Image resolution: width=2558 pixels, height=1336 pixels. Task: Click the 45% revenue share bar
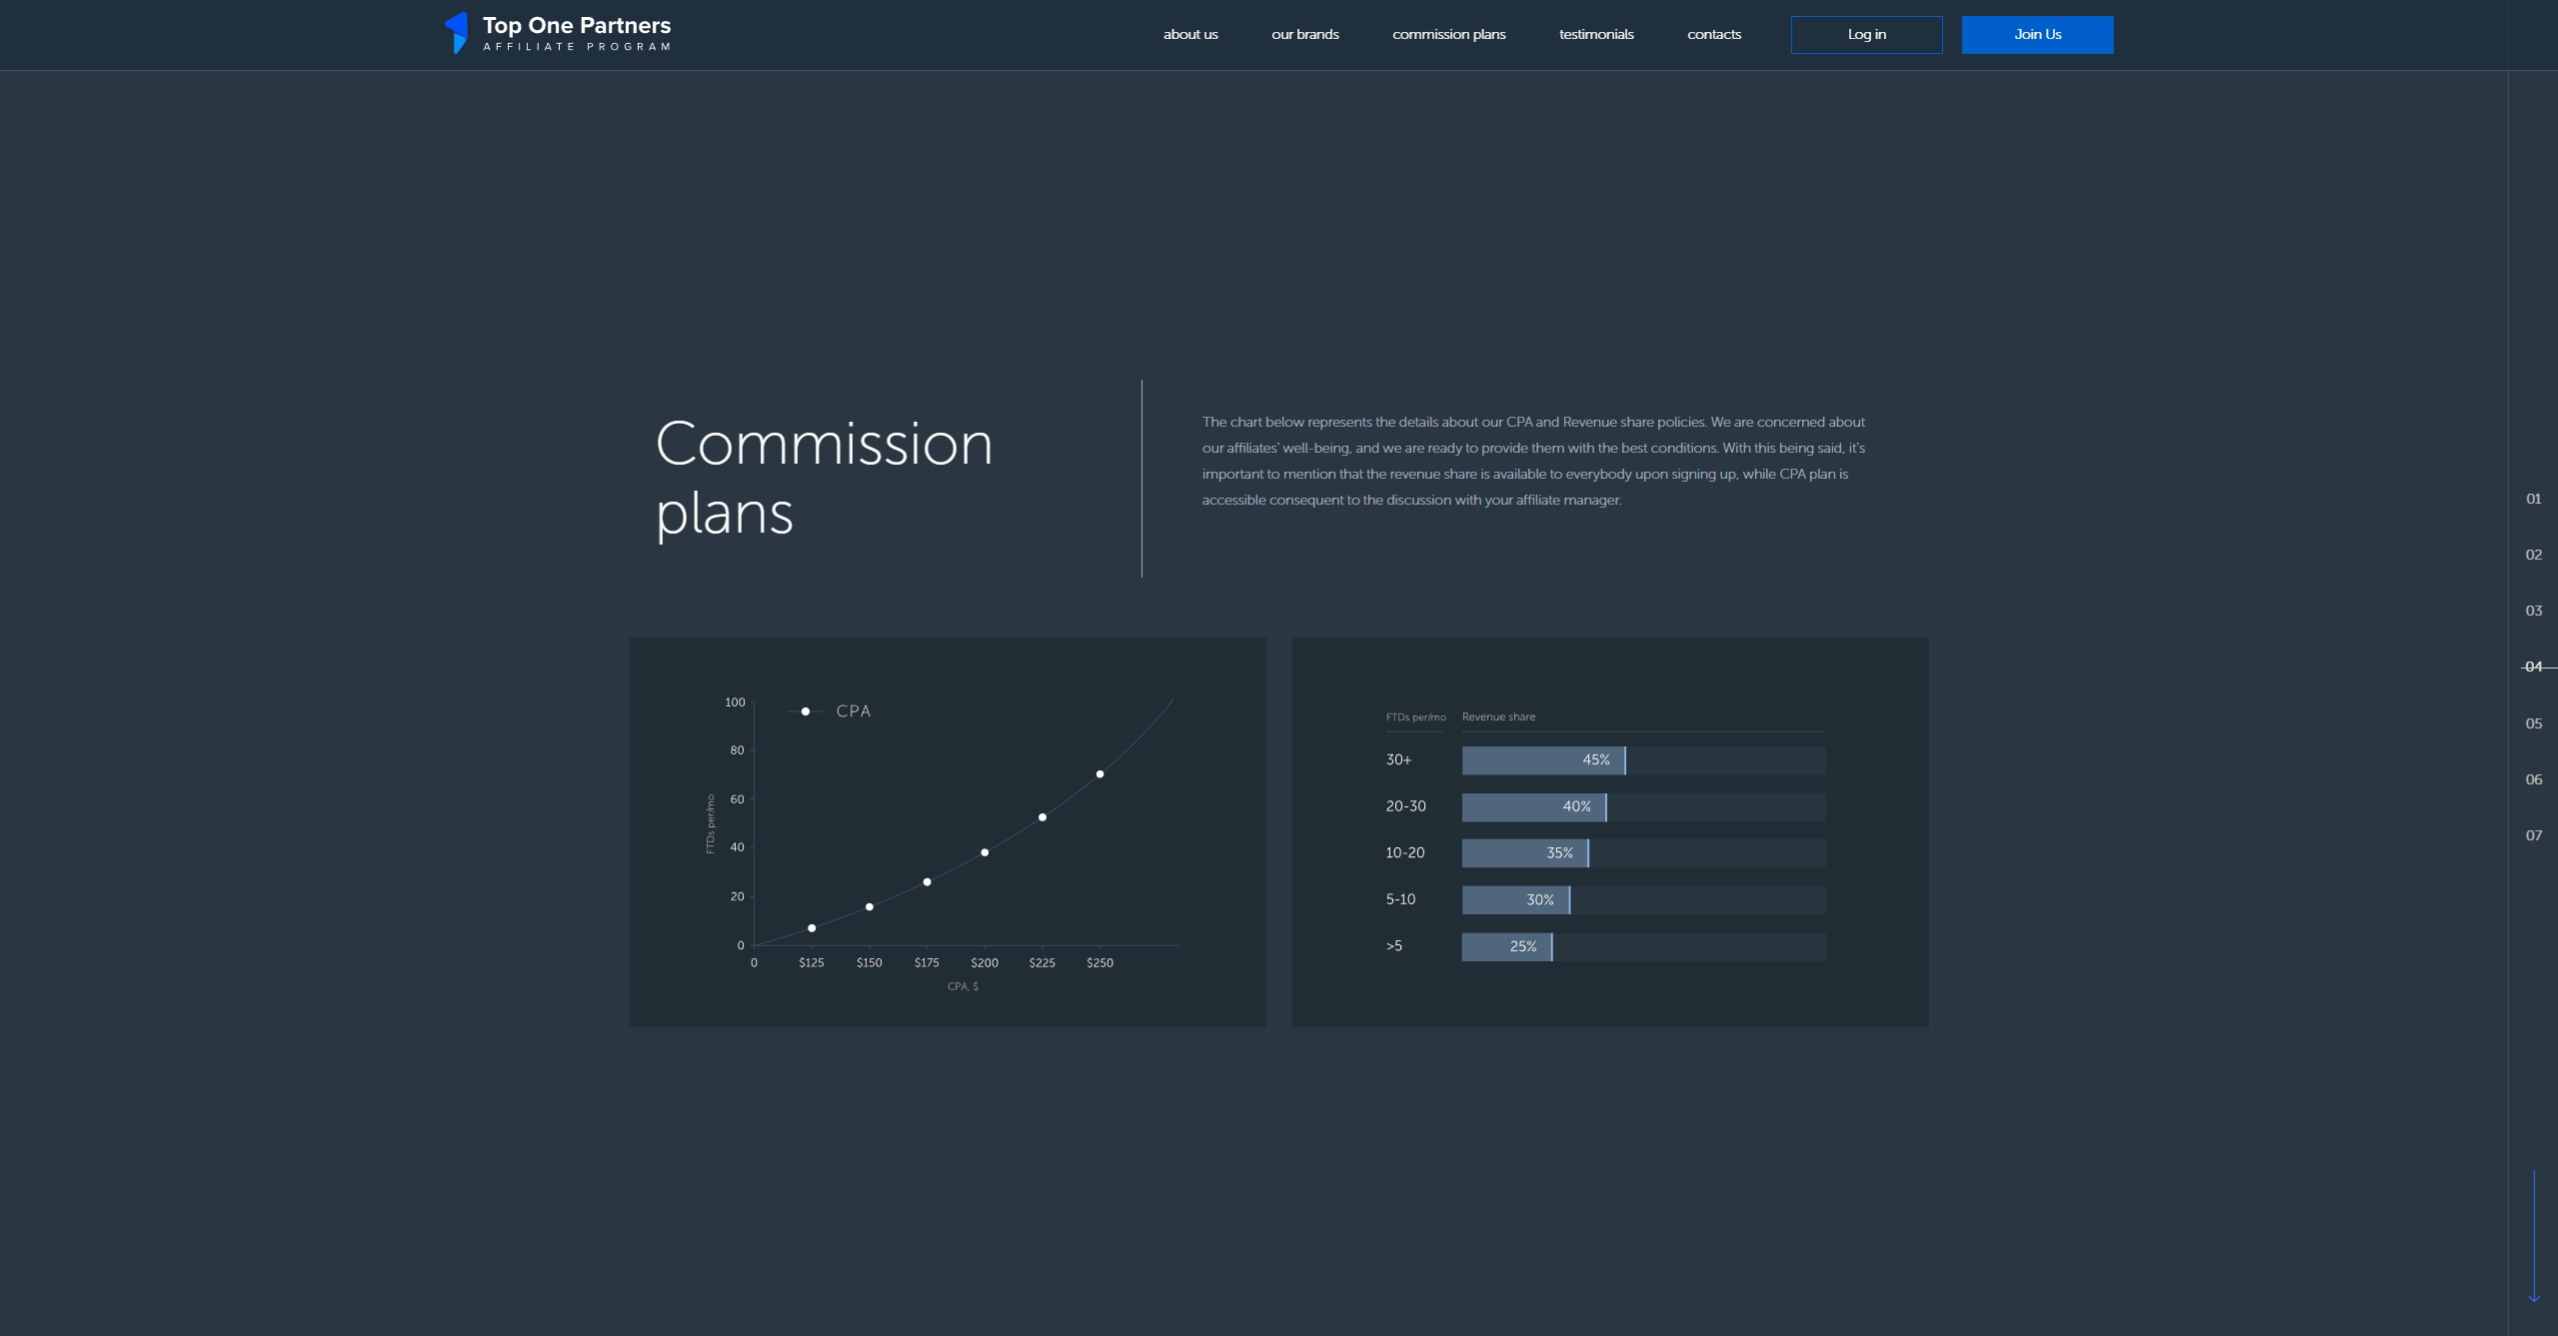[x=1542, y=761]
